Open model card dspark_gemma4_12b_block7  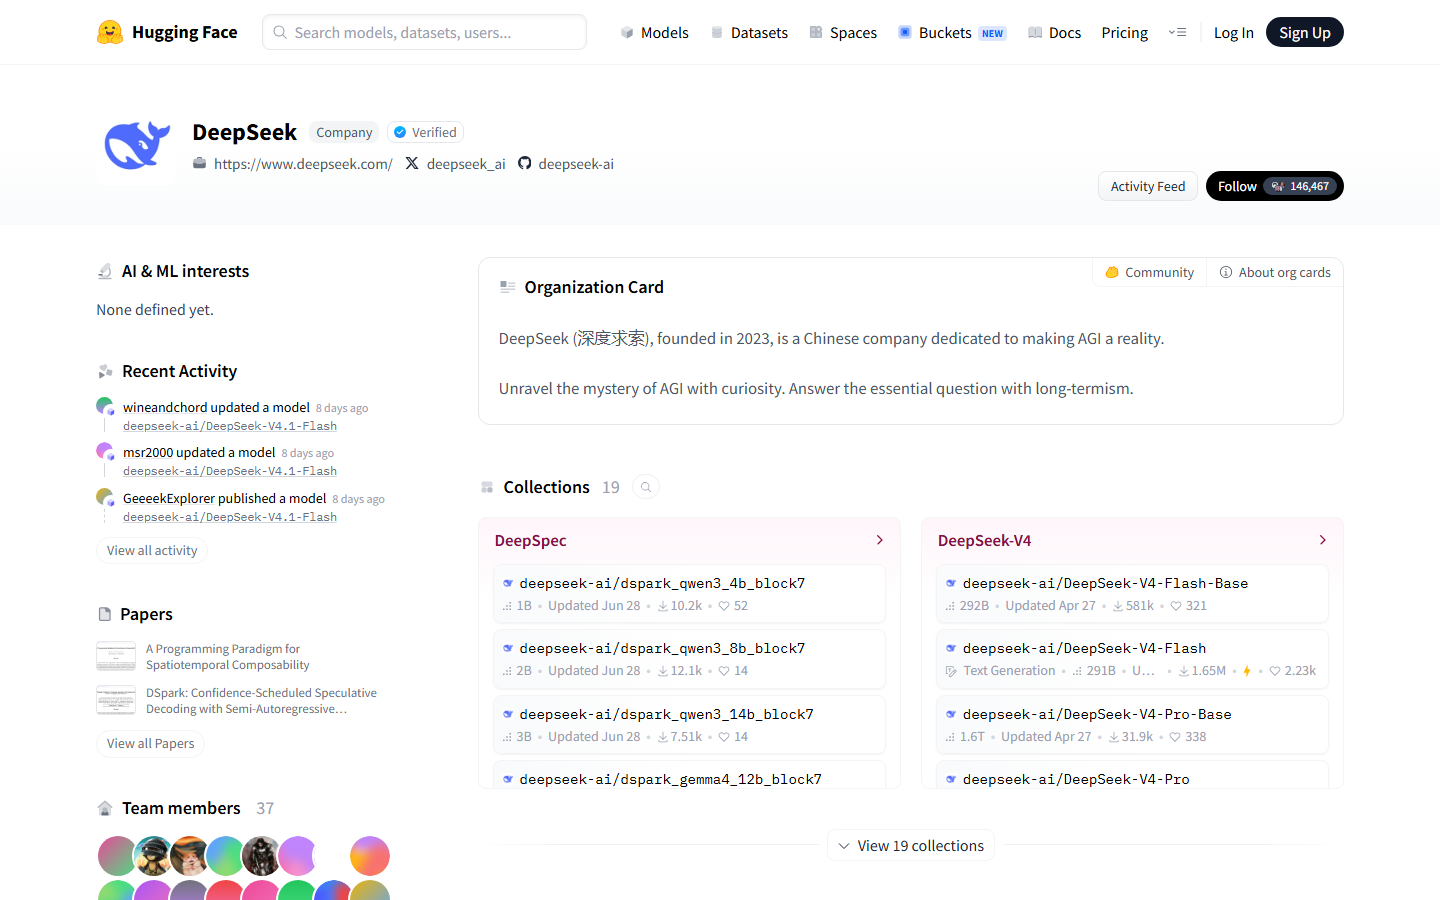tap(689, 776)
